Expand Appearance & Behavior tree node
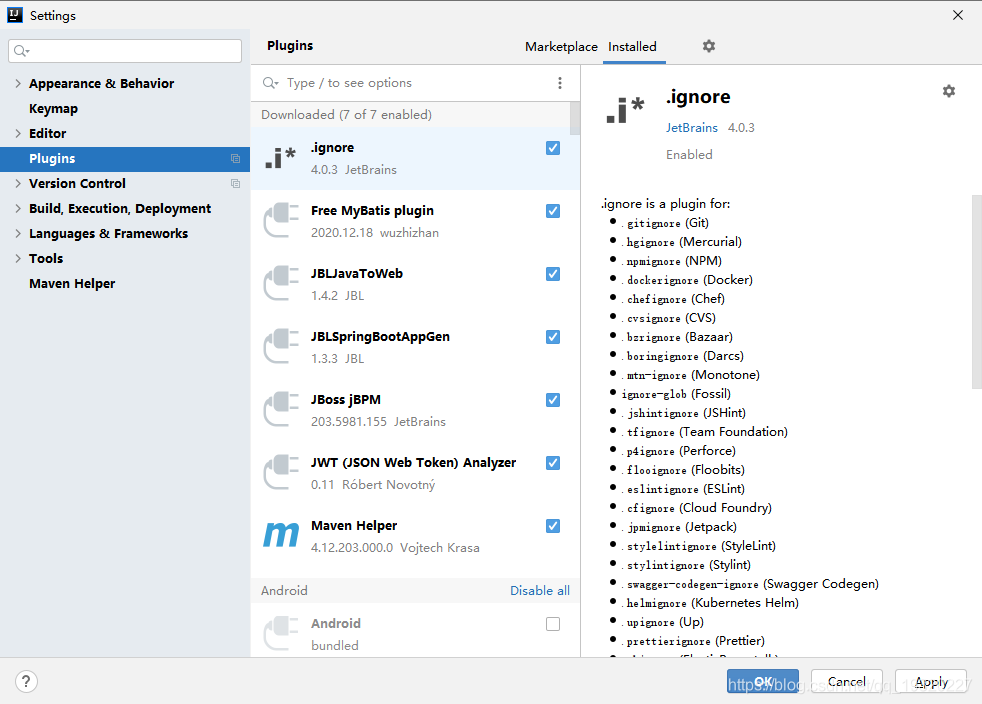This screenshot has width=982, height=704. pos(18,83)
